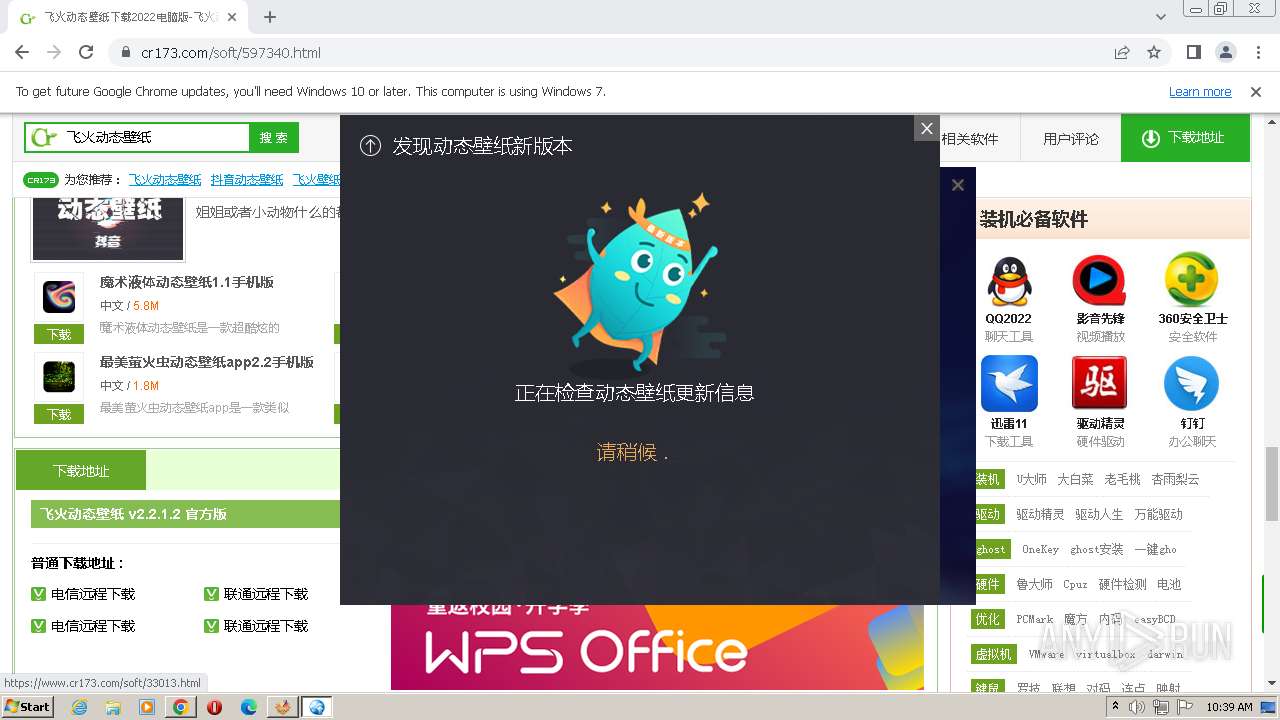The width and height of the screenshot is (1280, 720).
Task: Close the dark ad panel behind dialog
Action: click(958, 185)
